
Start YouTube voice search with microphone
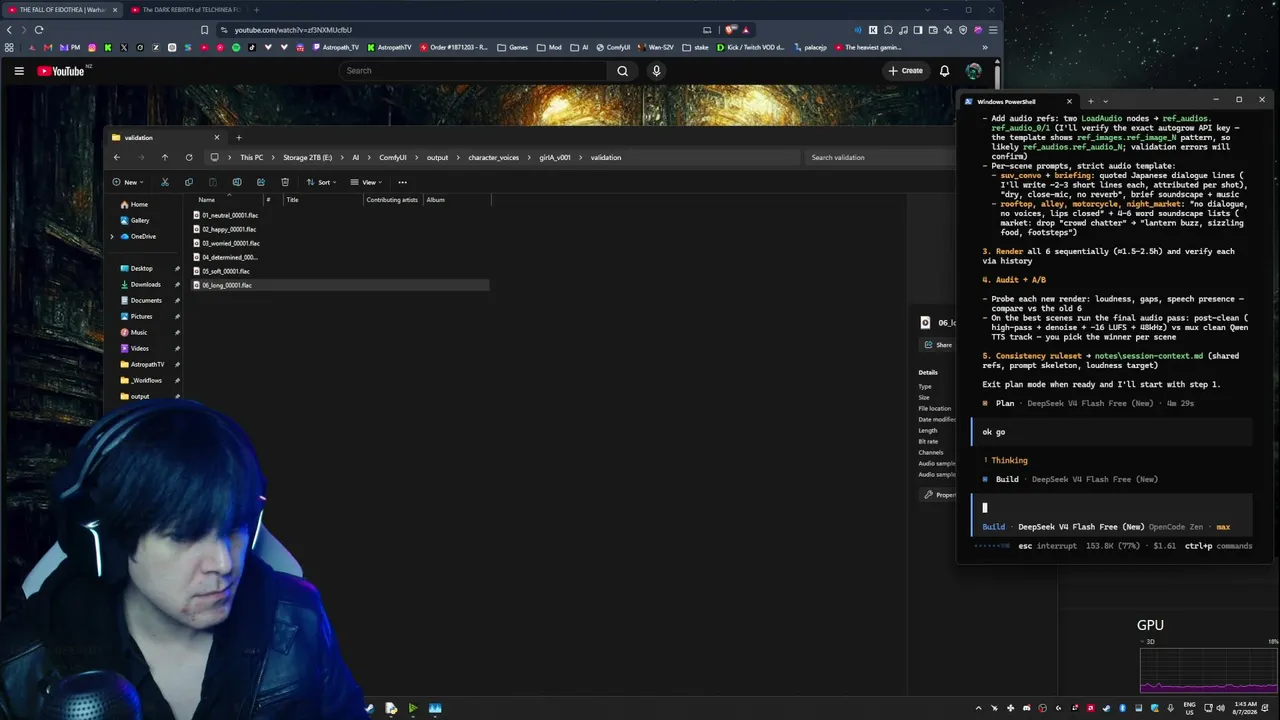pos(656,71)
